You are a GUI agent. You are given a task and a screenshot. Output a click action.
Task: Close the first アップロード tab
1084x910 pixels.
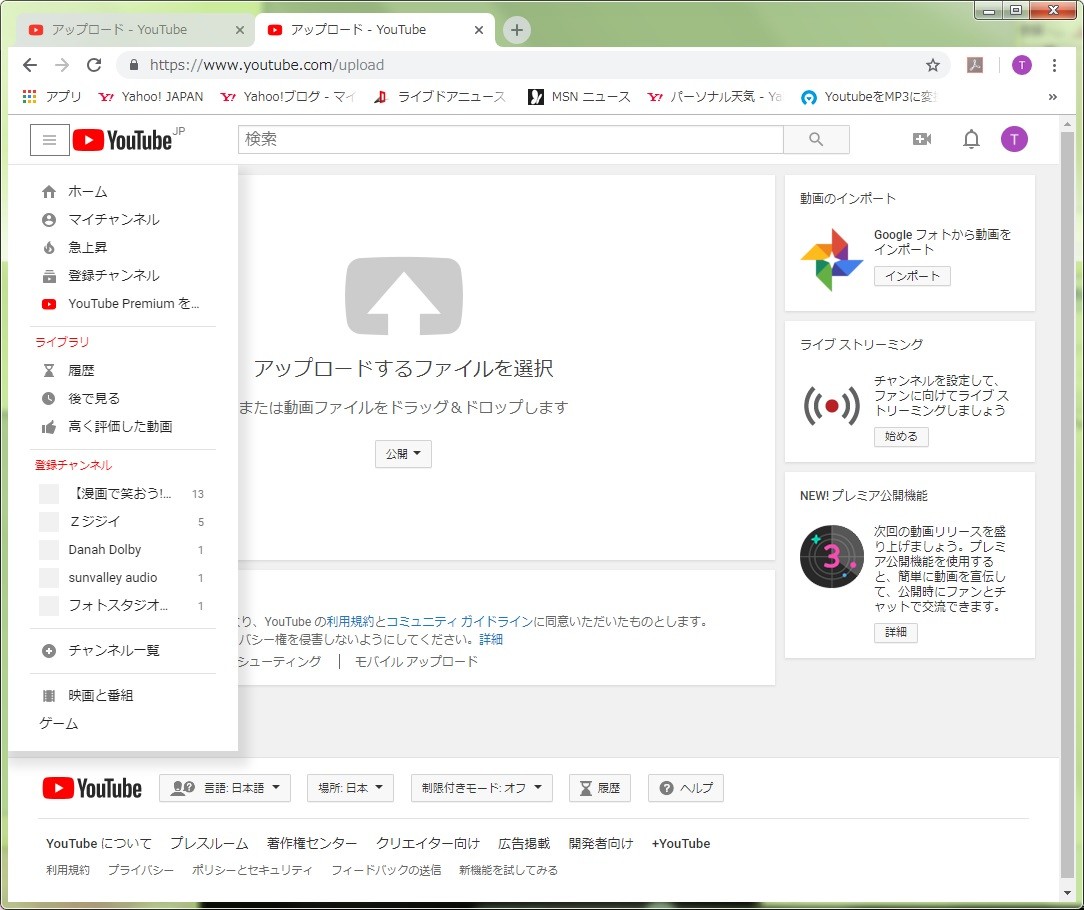[x=240, y=30]
